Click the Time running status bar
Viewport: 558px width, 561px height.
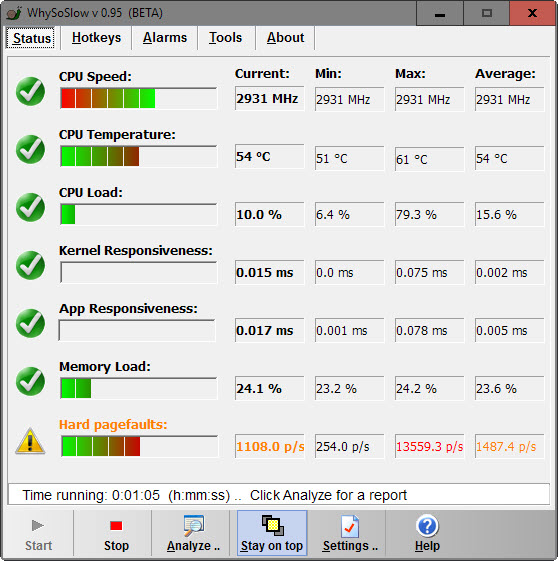(279, 495)
